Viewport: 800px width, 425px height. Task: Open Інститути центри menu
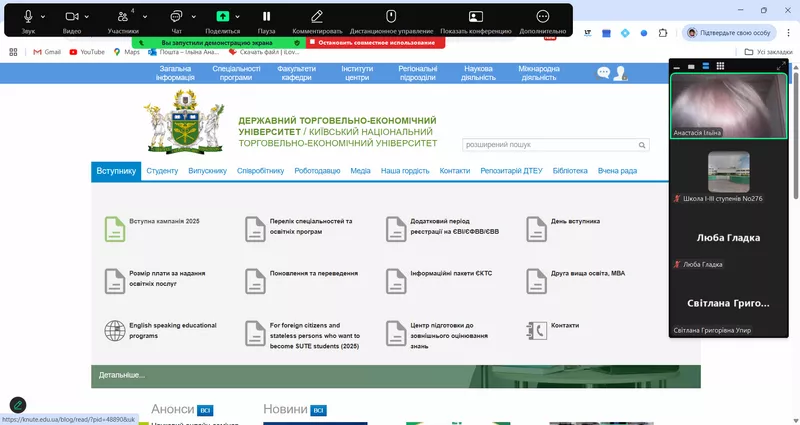(x=357, y=73)
